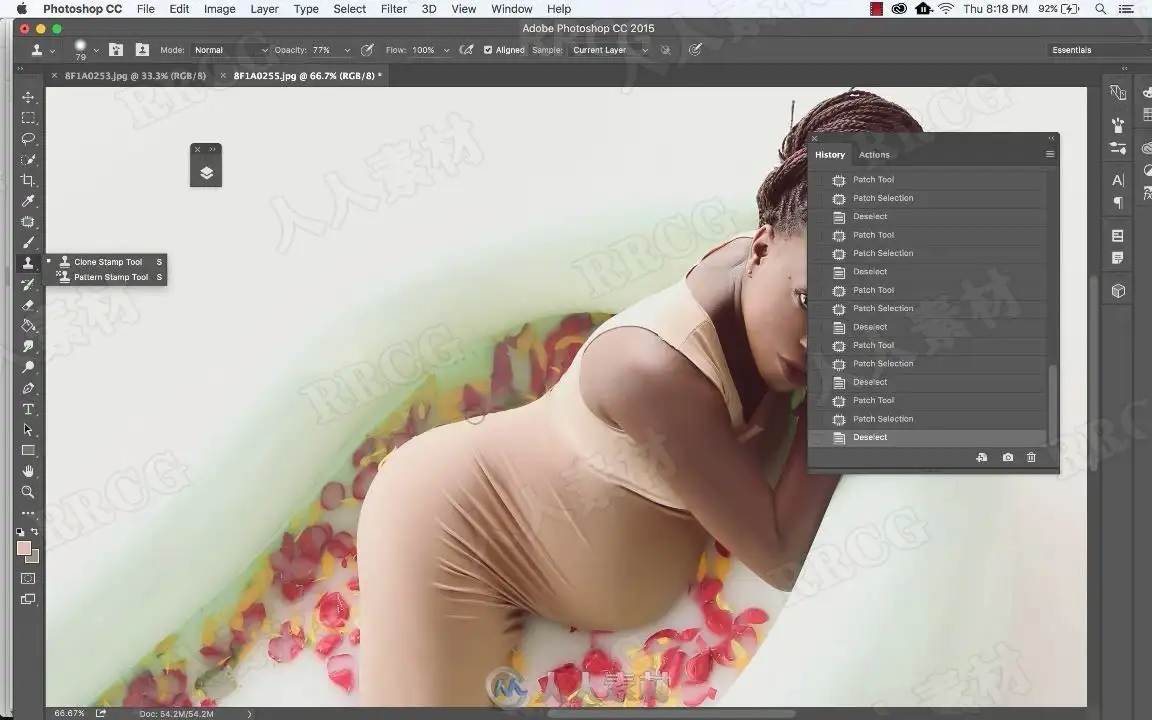The width and height of the screenshot is (1152, 720).
Task: Select the Move tool
Action: [x=28, y=97]
